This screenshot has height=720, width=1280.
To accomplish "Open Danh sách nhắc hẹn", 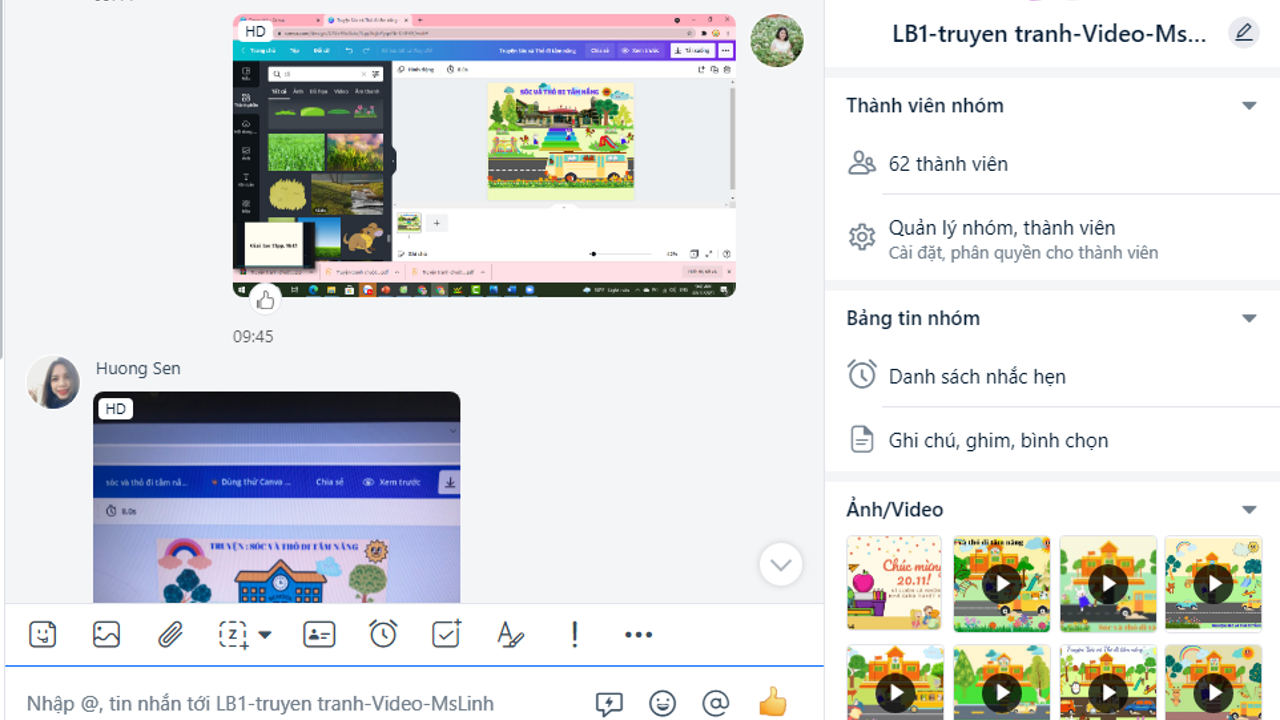I will [x=976, y=377].
